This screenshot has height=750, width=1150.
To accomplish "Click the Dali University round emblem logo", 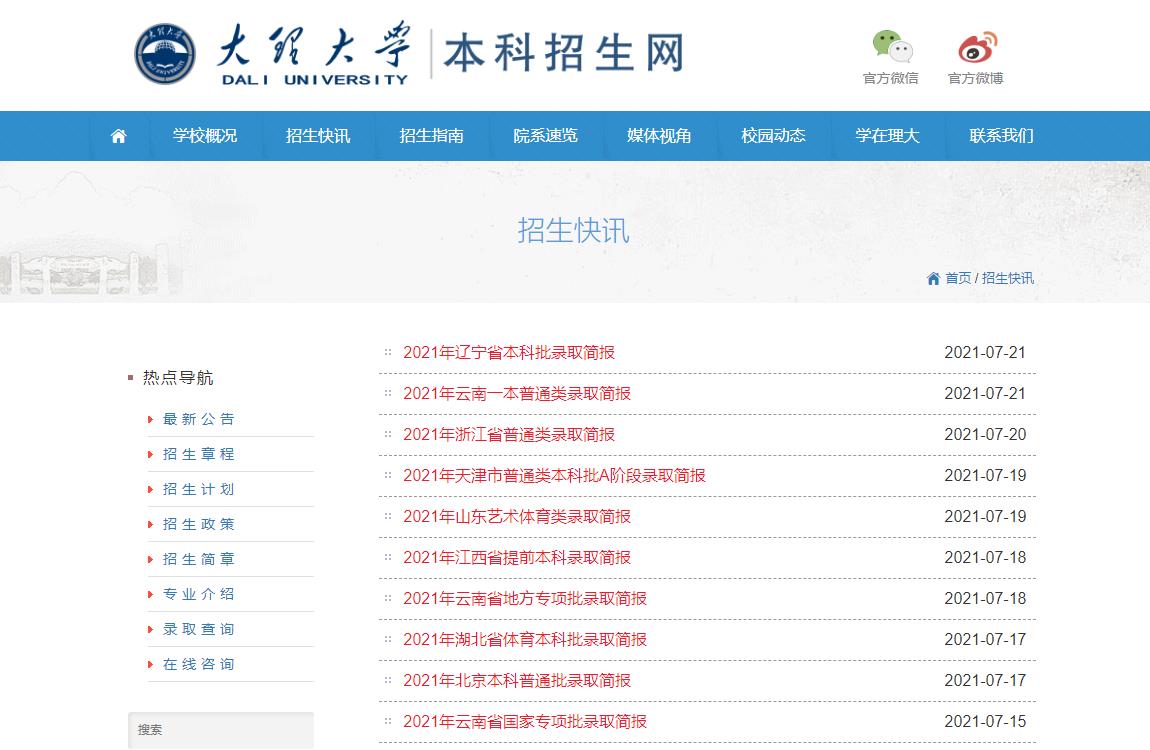I will point(165,54).
